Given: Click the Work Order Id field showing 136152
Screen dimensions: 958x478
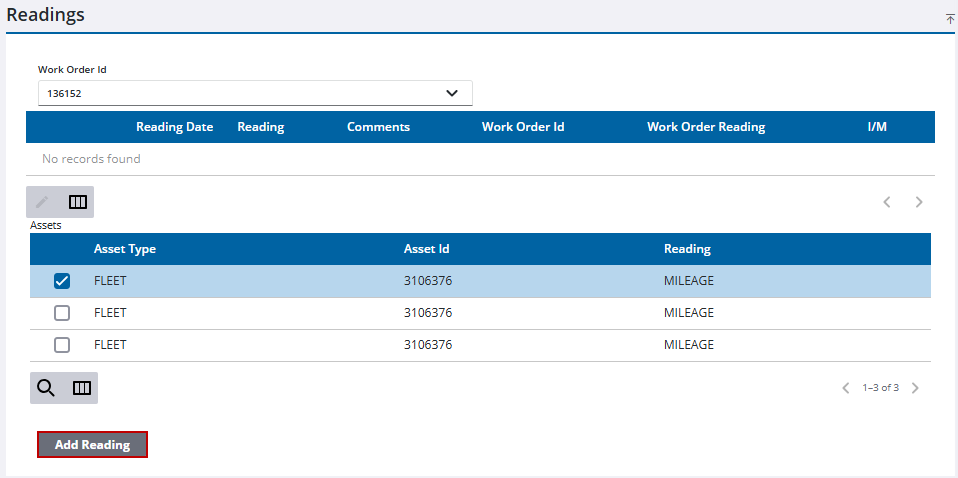Looking at the screenshot, I should (255, 94).
